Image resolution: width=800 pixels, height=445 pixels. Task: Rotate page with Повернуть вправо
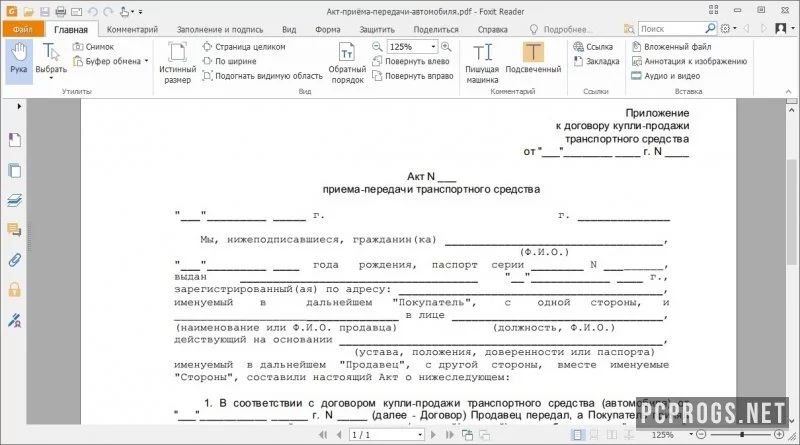pyautogui.click(x=413, y=76)
